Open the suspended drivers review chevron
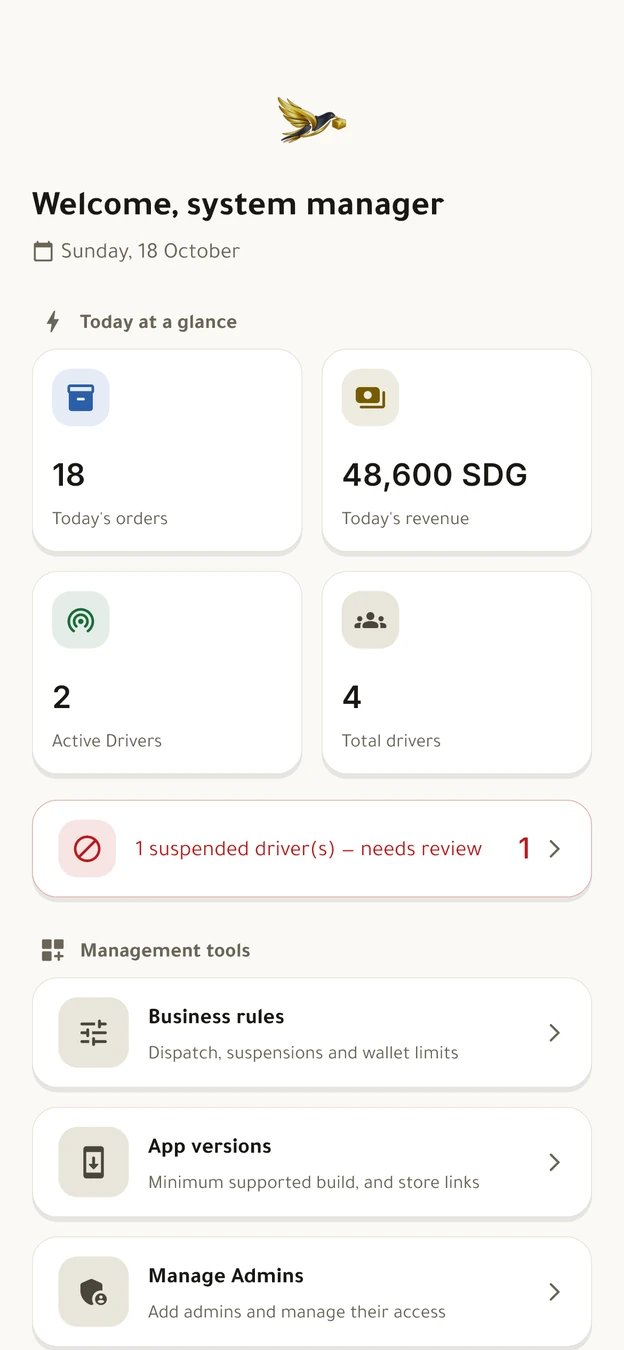This screenshot has height=1350, width=624. coord(555,849)
